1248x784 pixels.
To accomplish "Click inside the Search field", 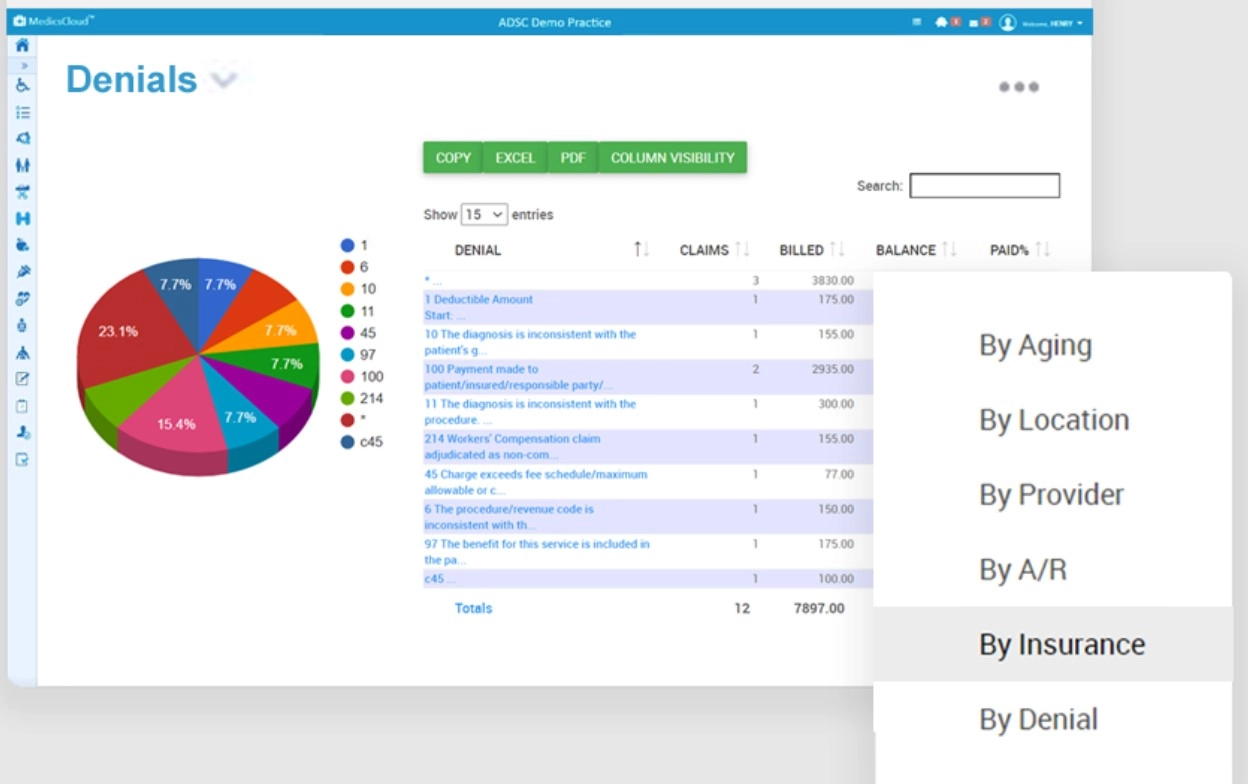I will point(984,185).
